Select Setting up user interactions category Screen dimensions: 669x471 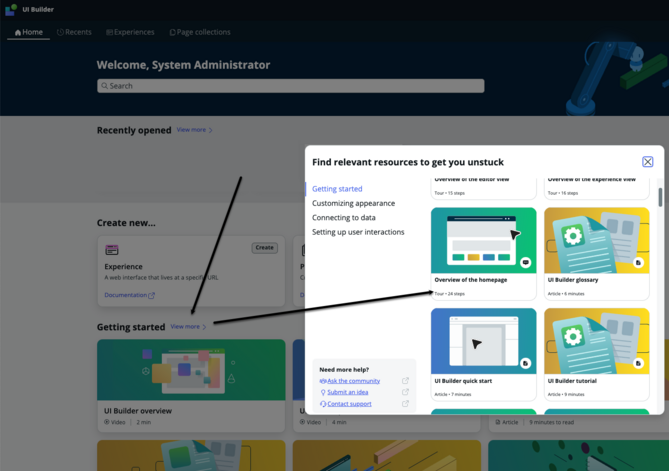tap(358, 232)
